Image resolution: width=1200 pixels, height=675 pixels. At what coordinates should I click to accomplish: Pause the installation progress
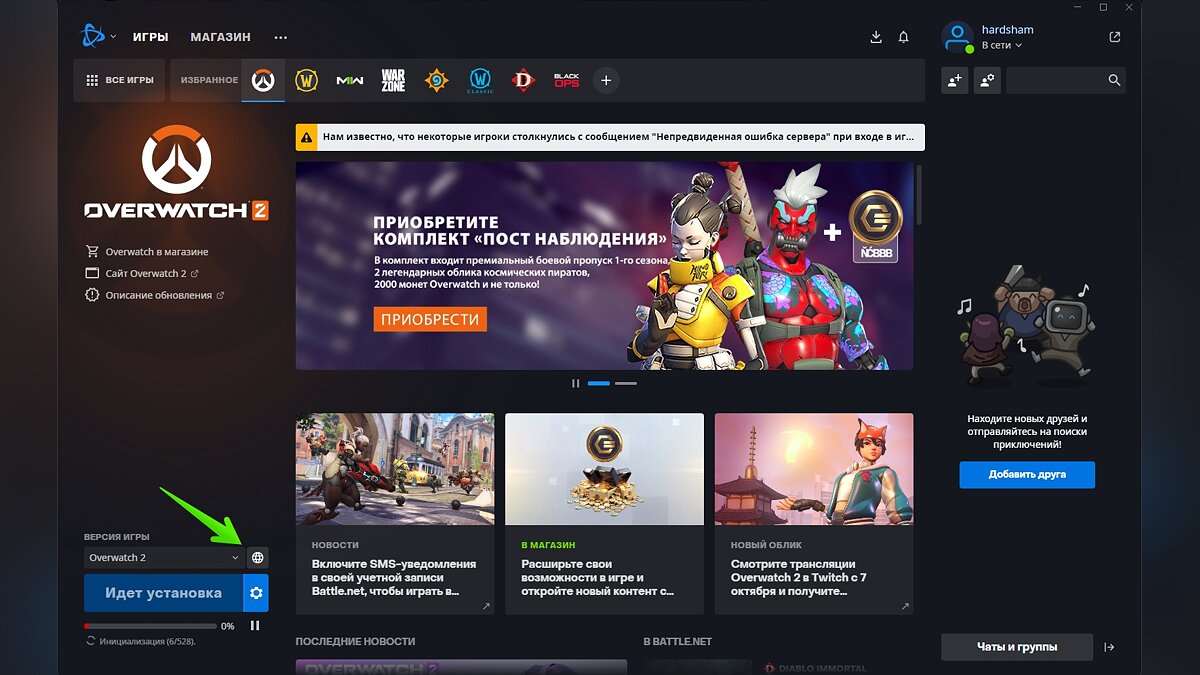click(255, 626)
